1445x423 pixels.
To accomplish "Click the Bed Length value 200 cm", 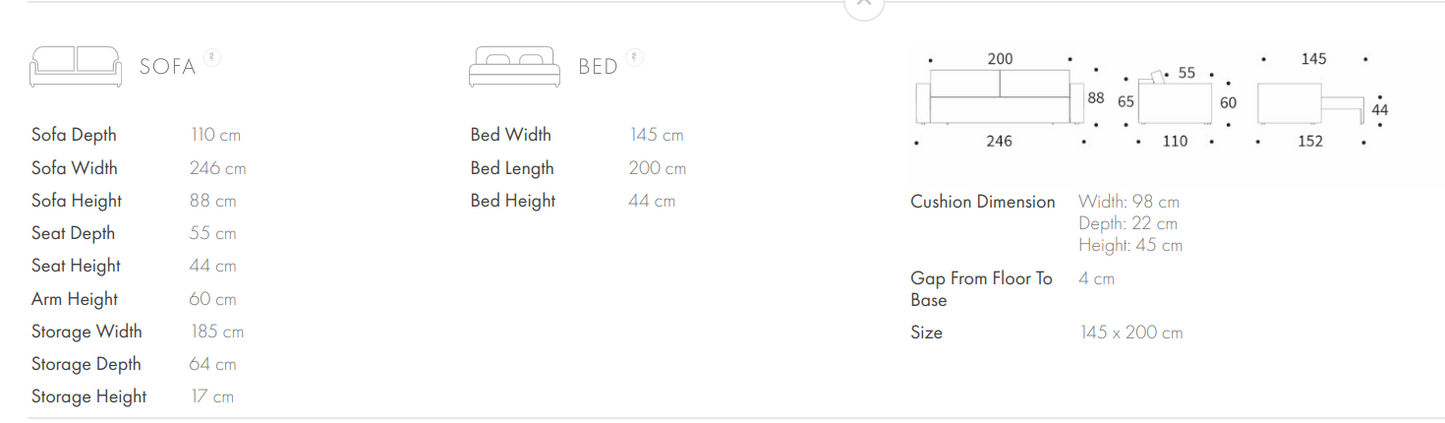I will point(657,168).
